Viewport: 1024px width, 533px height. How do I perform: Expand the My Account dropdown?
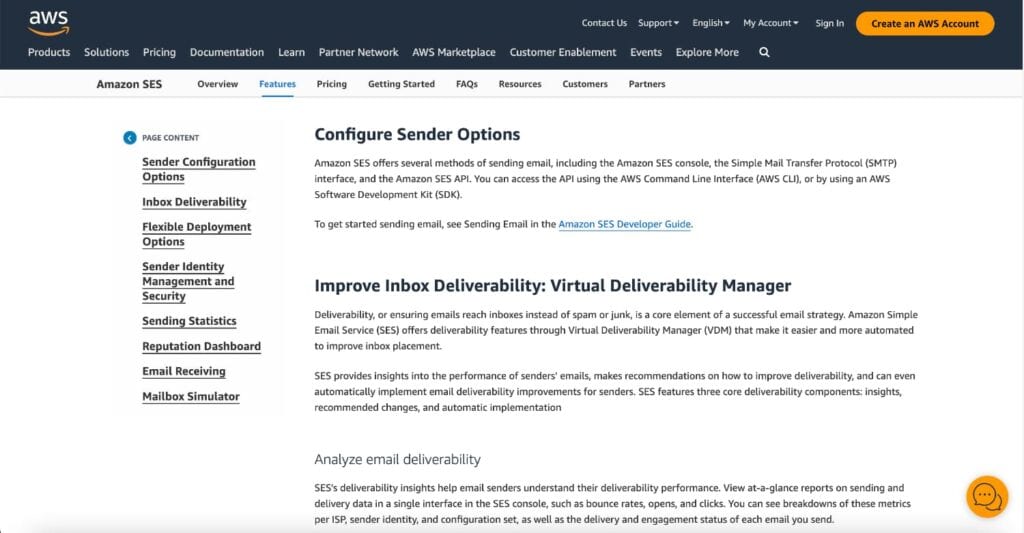click(771, 23)
